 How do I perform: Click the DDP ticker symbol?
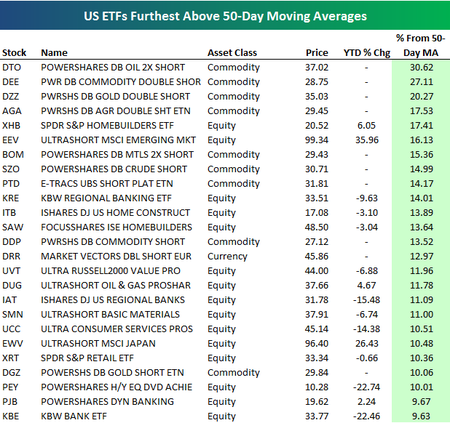11,242
